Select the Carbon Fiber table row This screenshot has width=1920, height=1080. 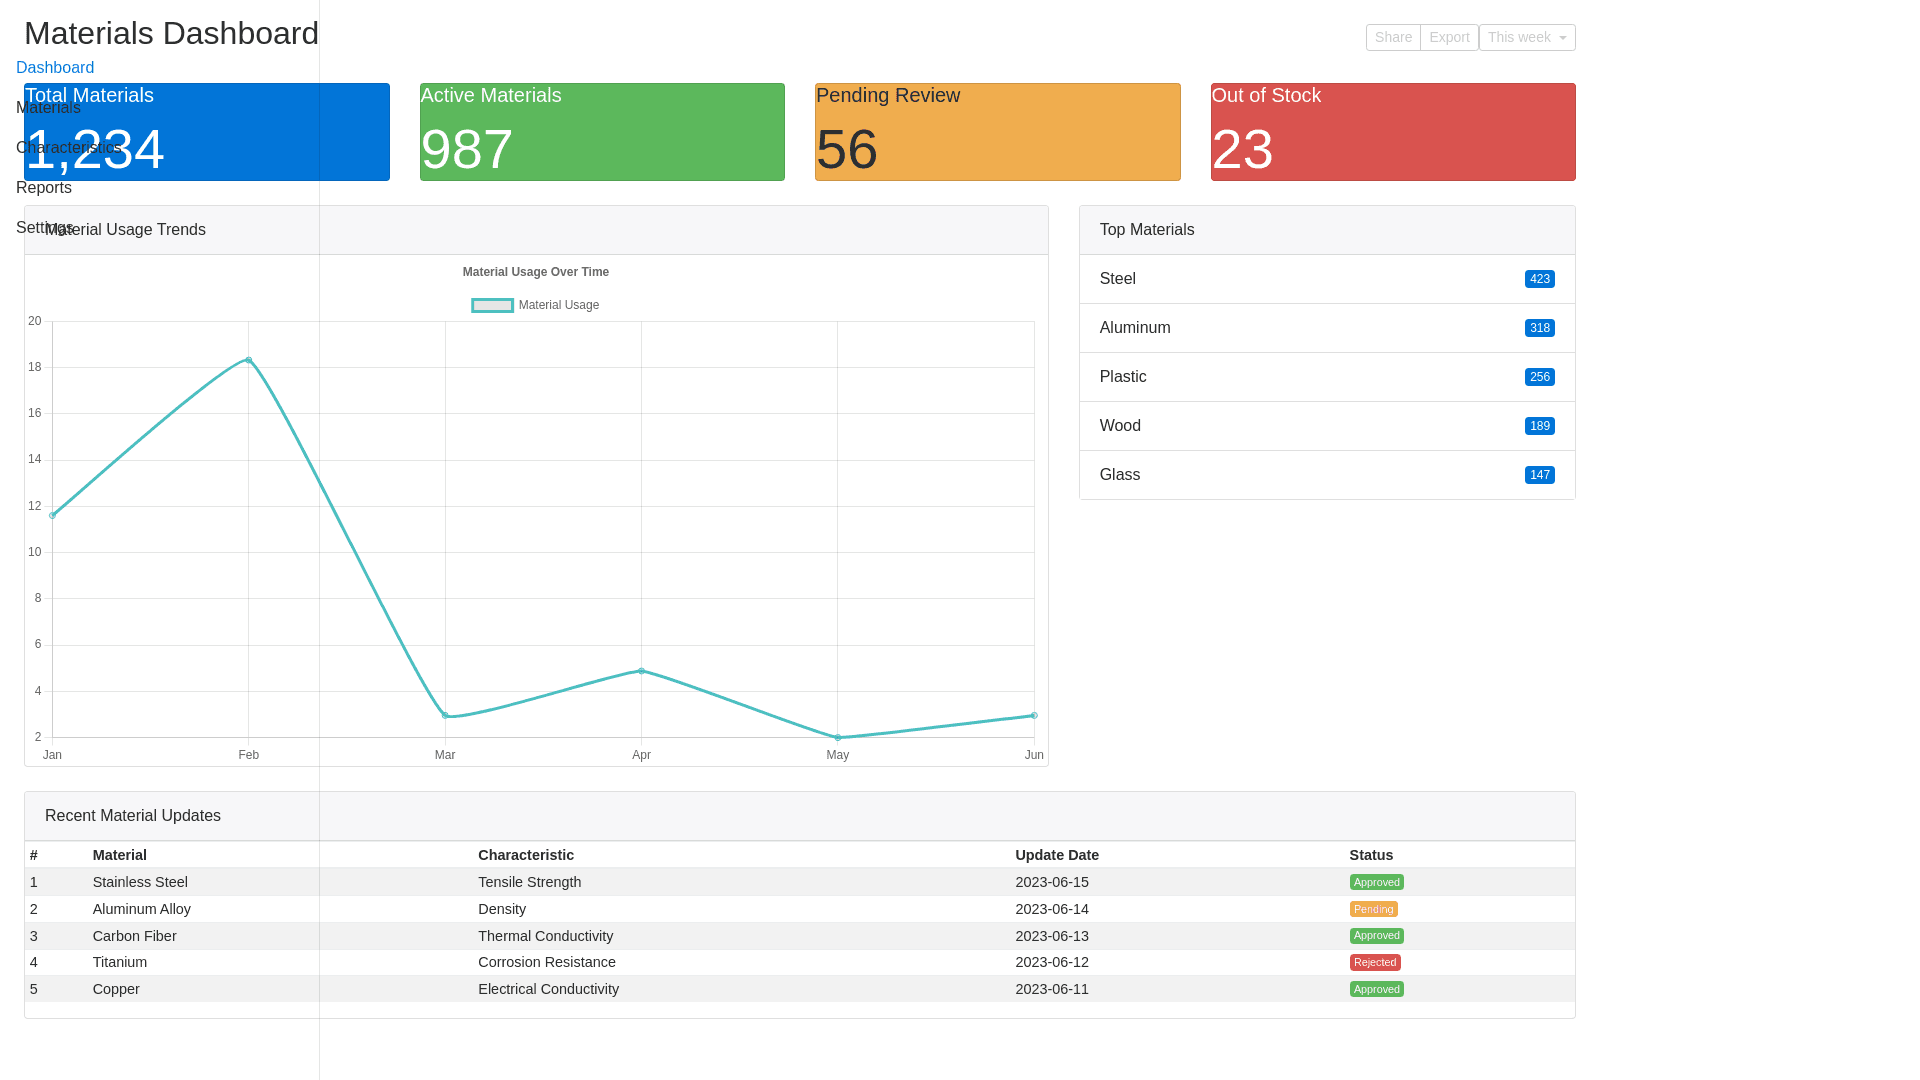click(x=134, y=936)
